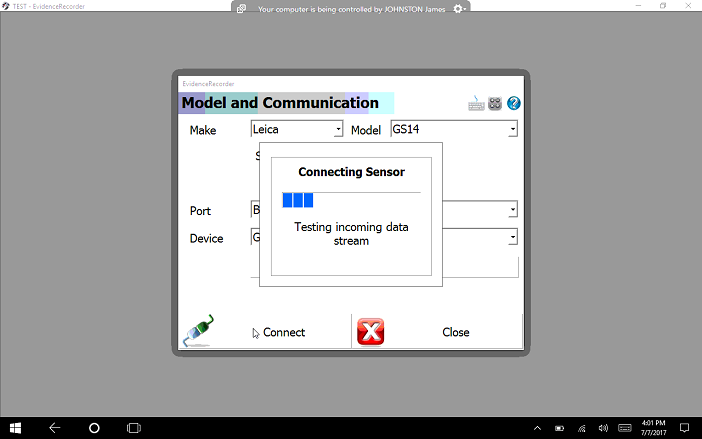702x439 pixels.
Task: Click the keyboard icon in dialog header
Action: 476,103
